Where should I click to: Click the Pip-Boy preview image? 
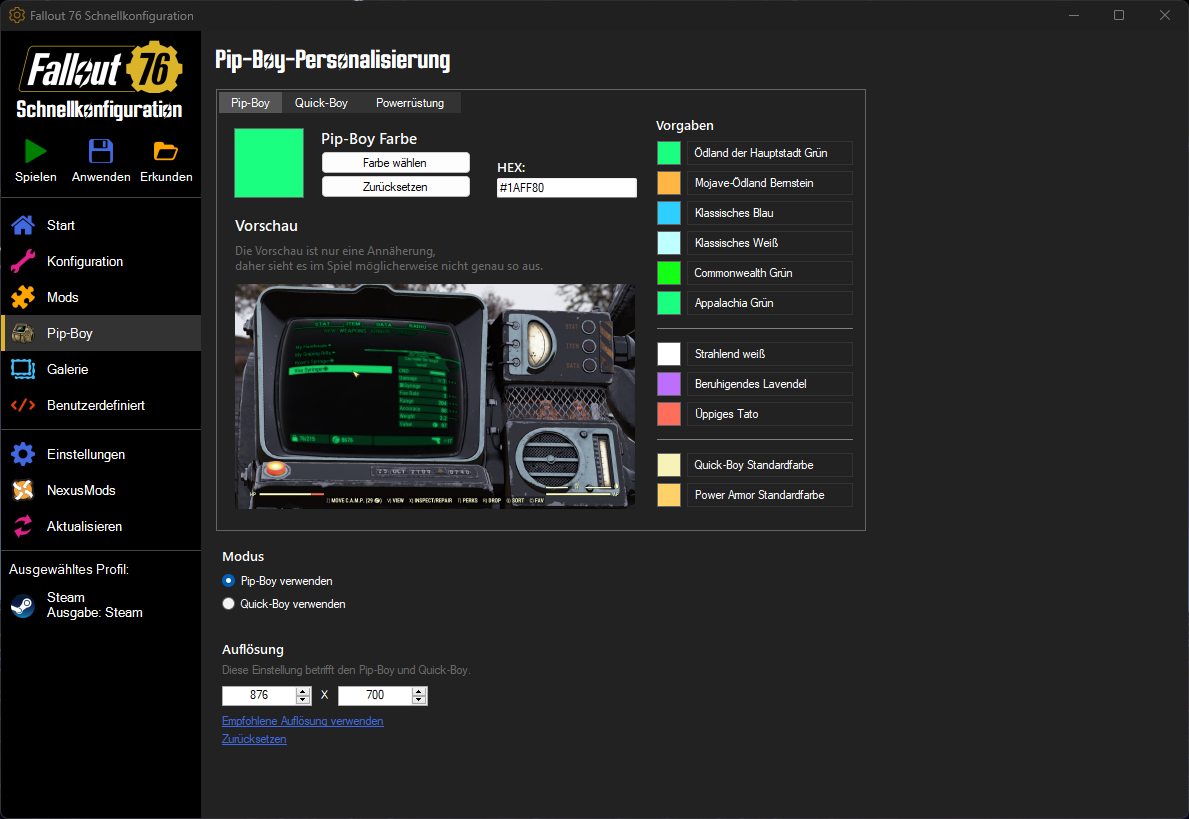click(435, 396)
